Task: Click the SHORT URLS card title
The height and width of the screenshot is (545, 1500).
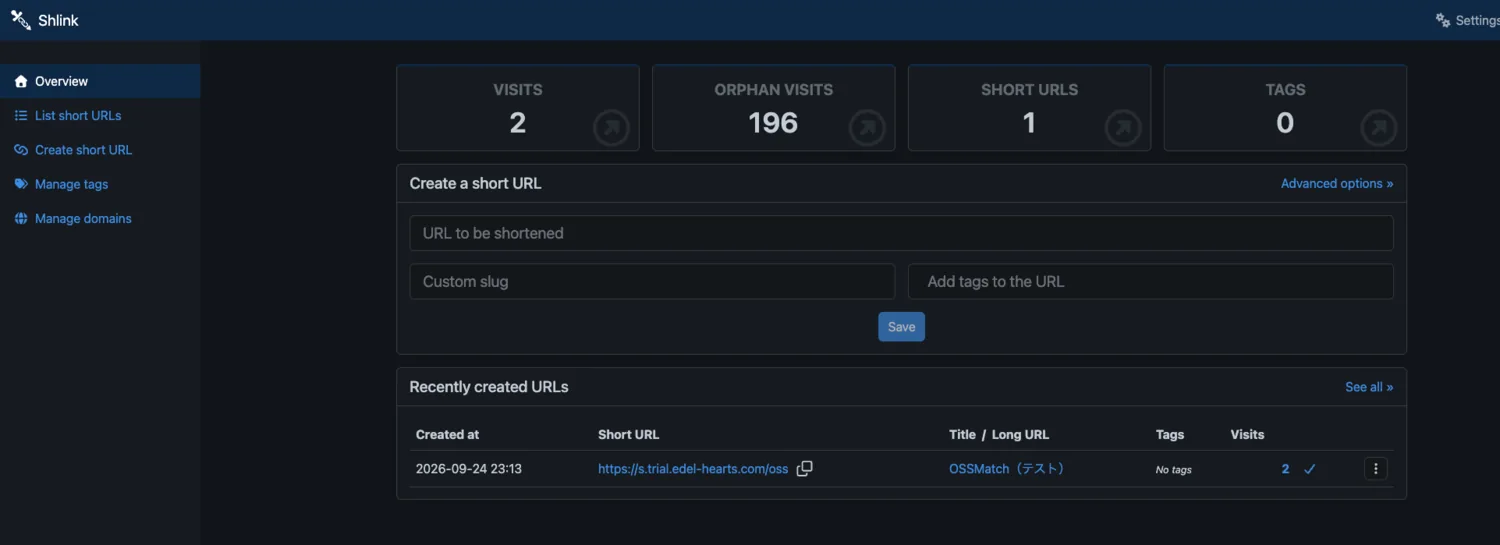Action: 1030,90
